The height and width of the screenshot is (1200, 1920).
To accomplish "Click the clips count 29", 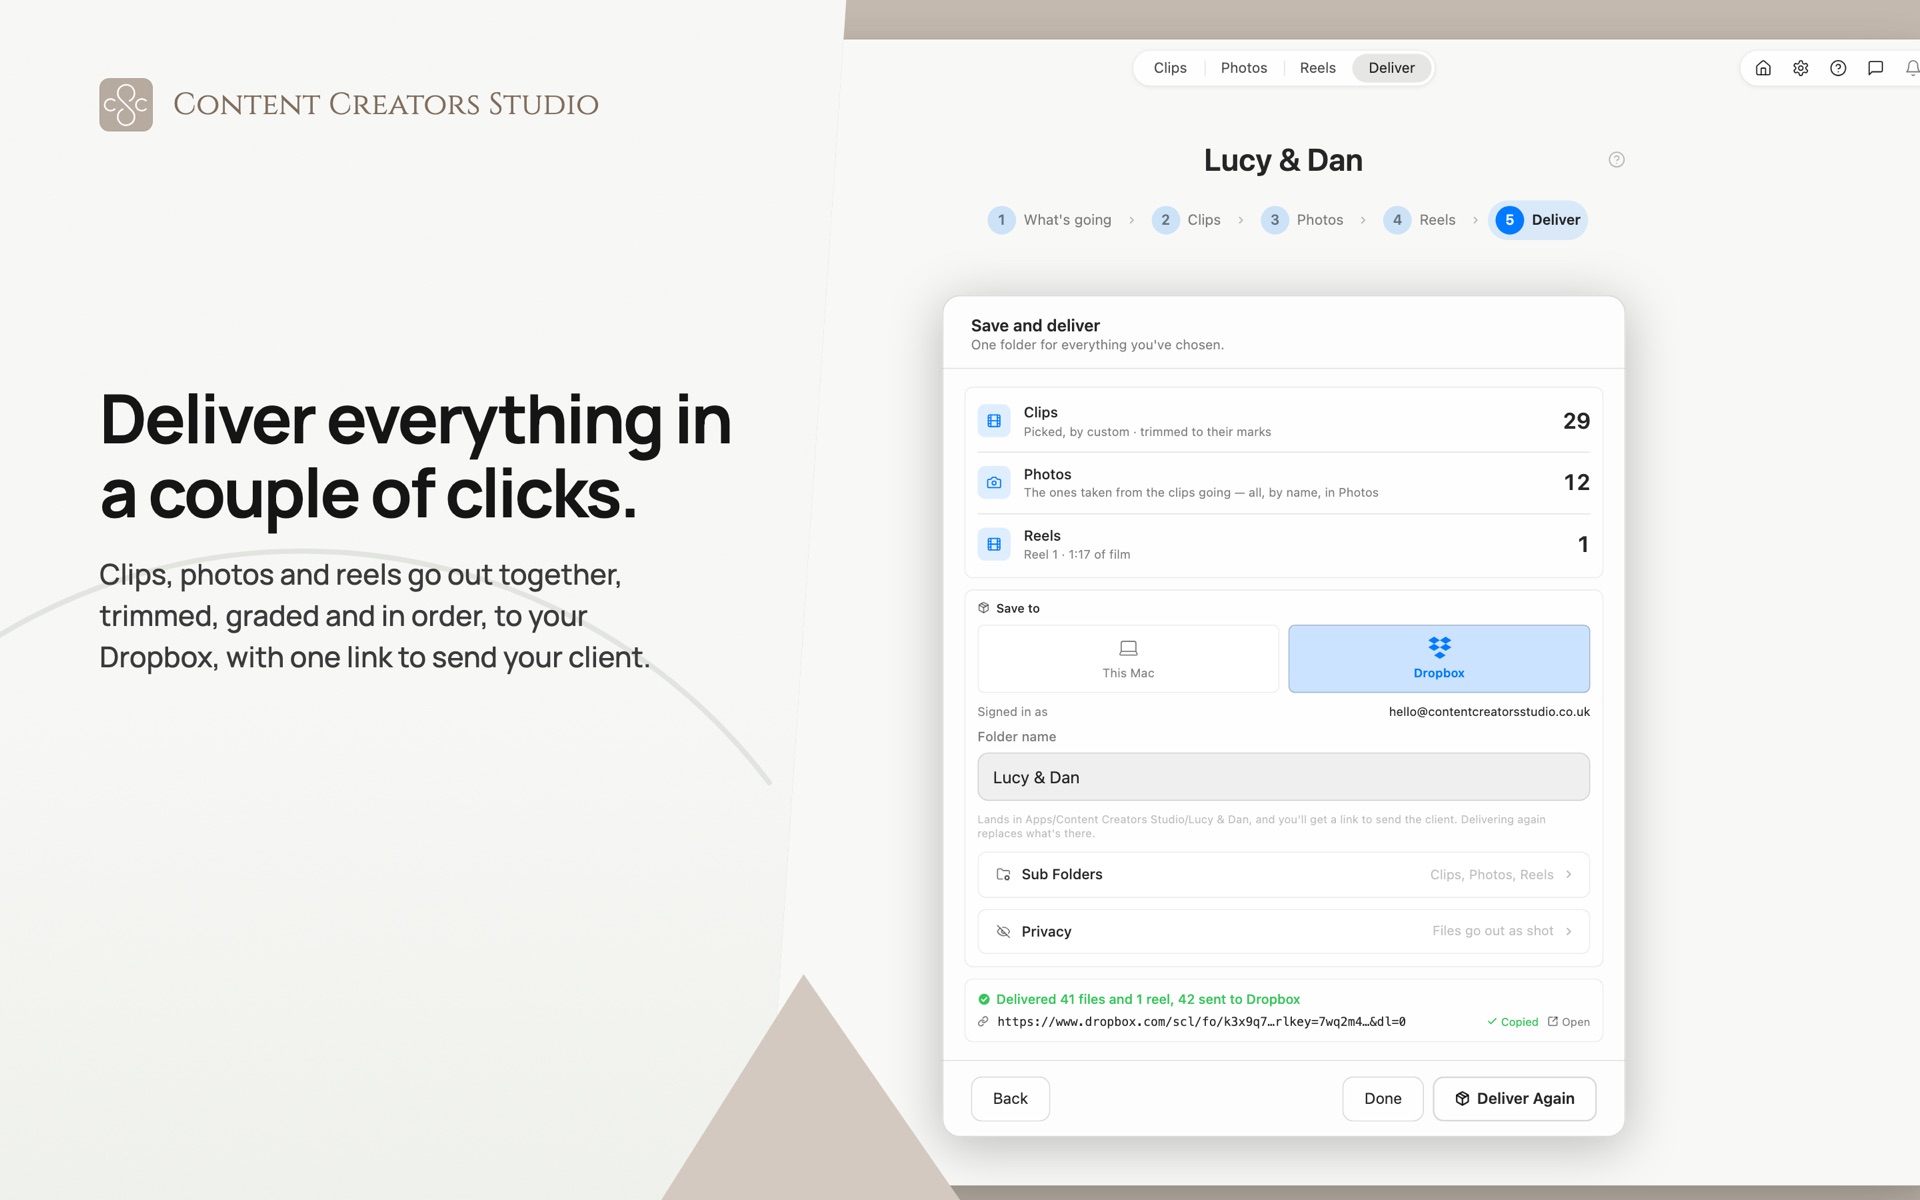I will tap(1576, 421).
